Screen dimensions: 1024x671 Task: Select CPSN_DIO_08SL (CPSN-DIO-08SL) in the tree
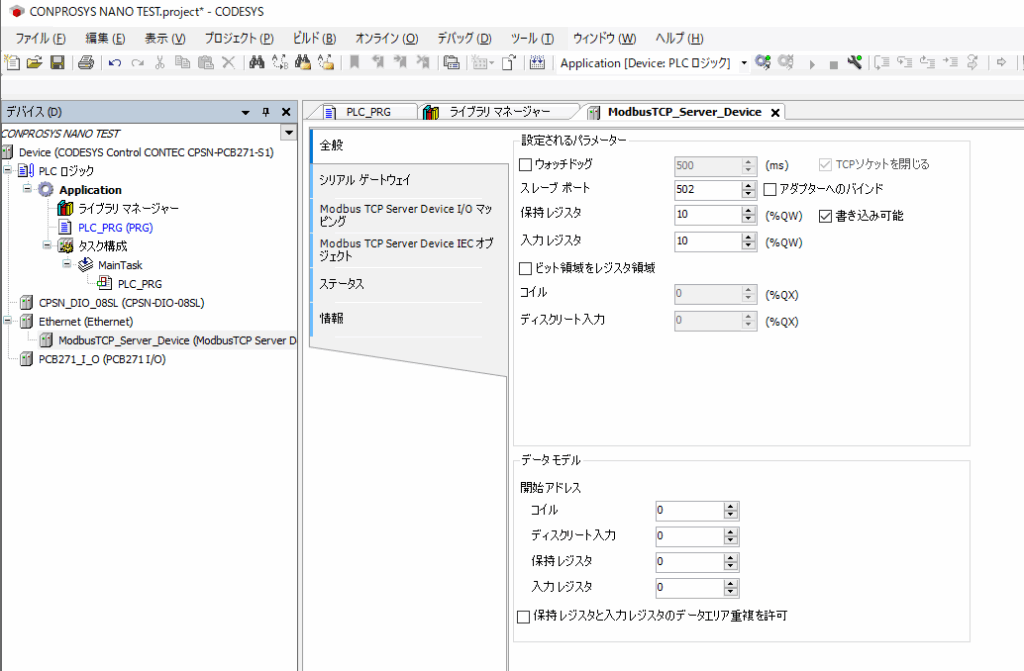121,303
